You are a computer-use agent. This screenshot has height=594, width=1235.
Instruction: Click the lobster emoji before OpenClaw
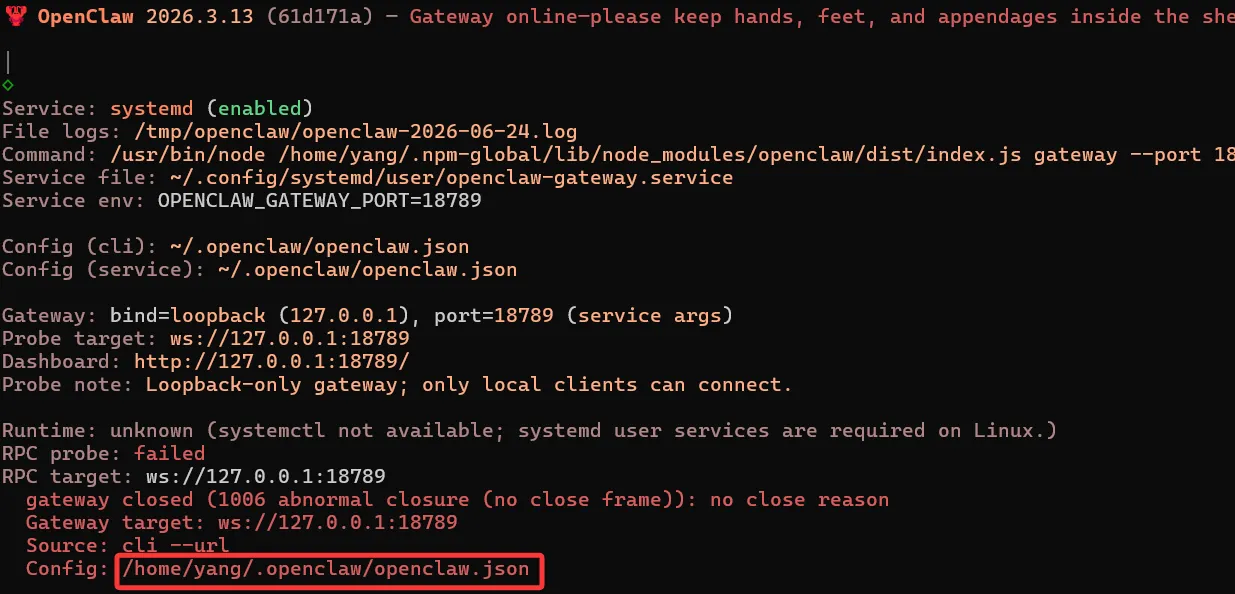[x=15, y=17]
